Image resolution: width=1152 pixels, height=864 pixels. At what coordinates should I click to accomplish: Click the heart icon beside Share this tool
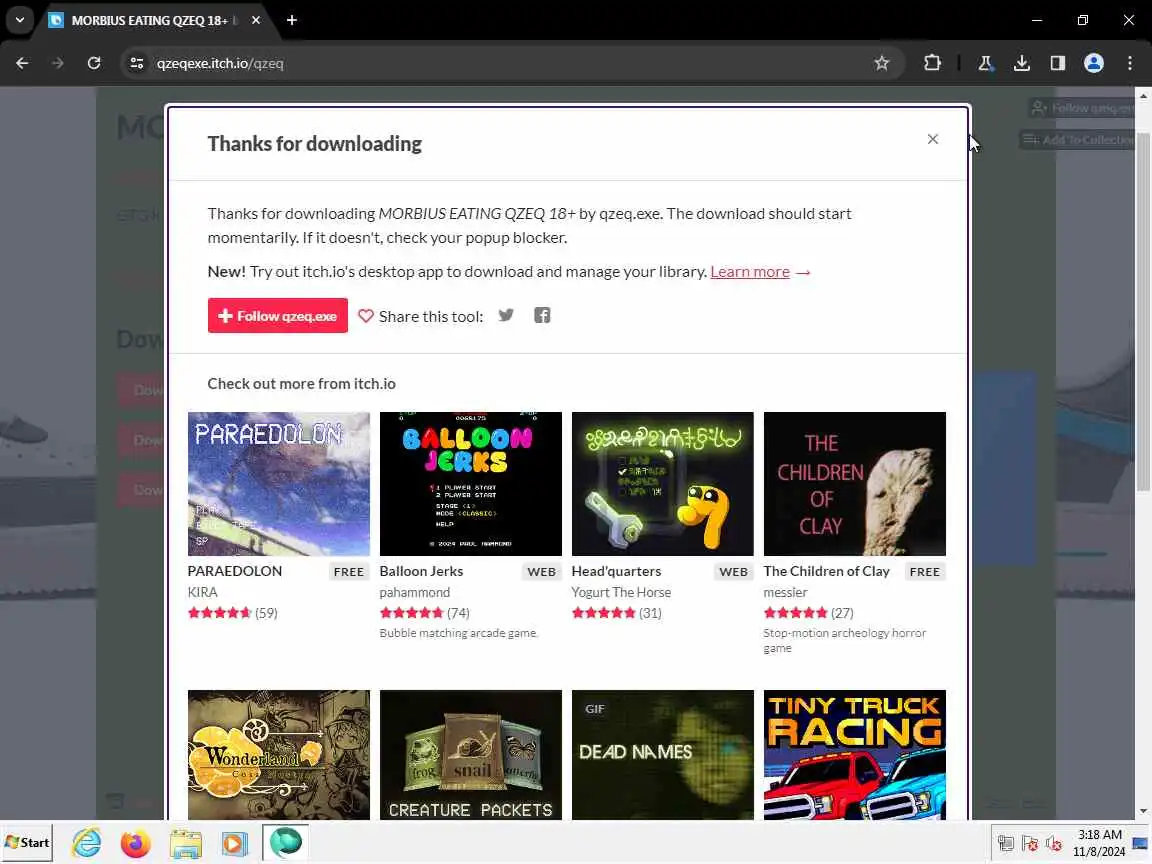coord(365,316)
